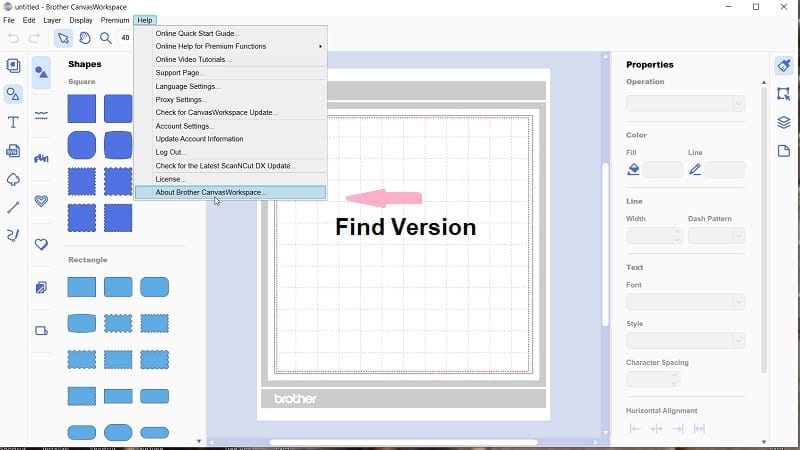
Task: Pick the Zoom magnifier tool
Action: [x=106, y=38]
